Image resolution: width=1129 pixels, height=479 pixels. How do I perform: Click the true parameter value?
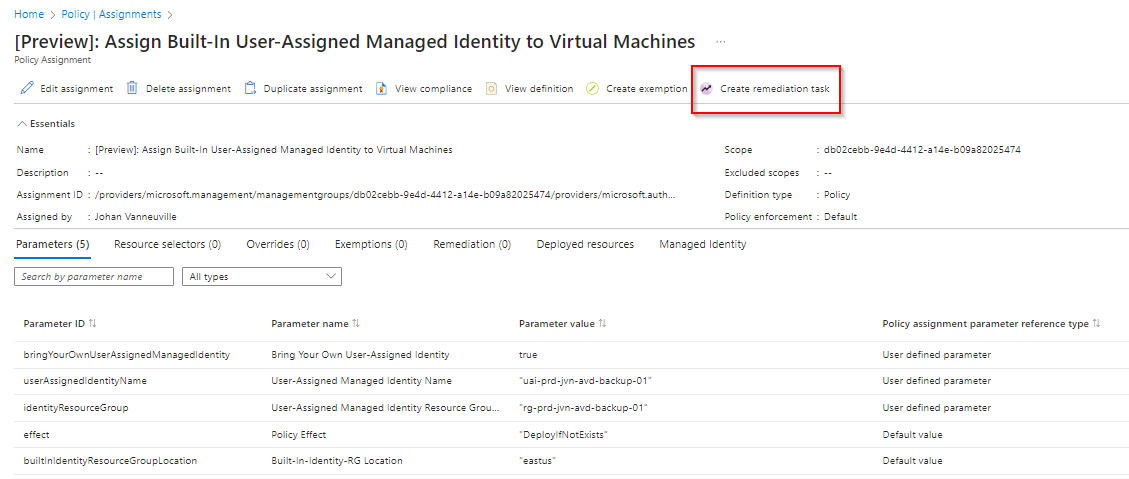tap(528, 355)
